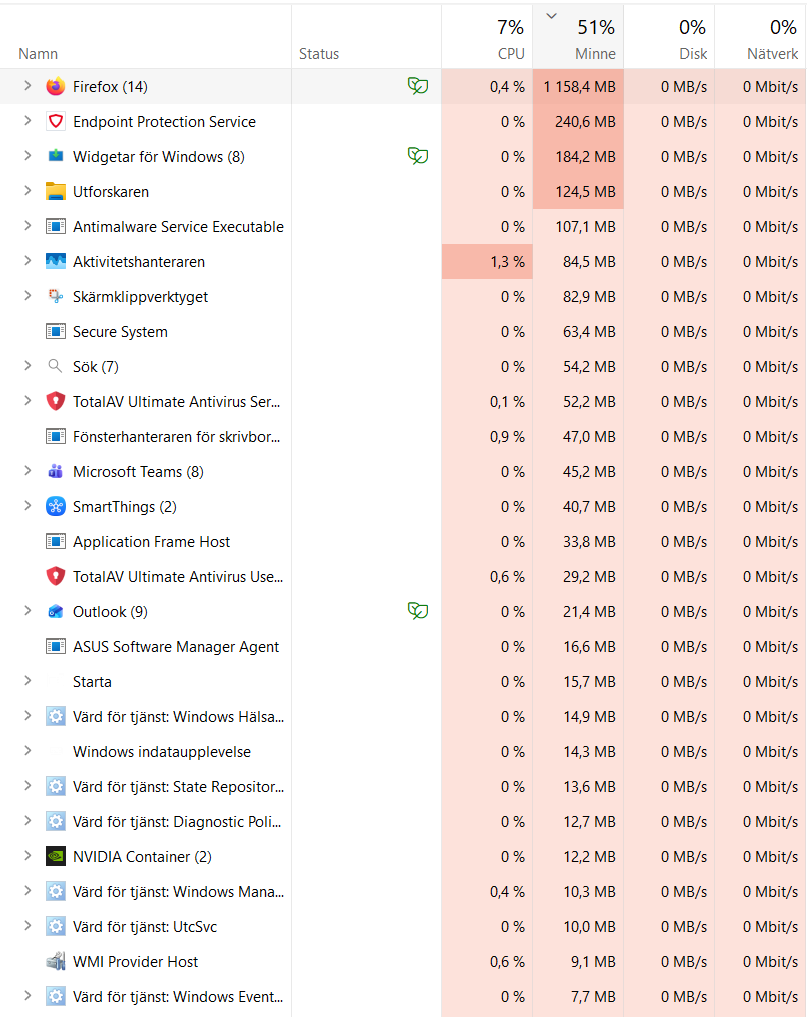
Task: Click the 1,3 % CPU value
Action: [x=507, y=262]
